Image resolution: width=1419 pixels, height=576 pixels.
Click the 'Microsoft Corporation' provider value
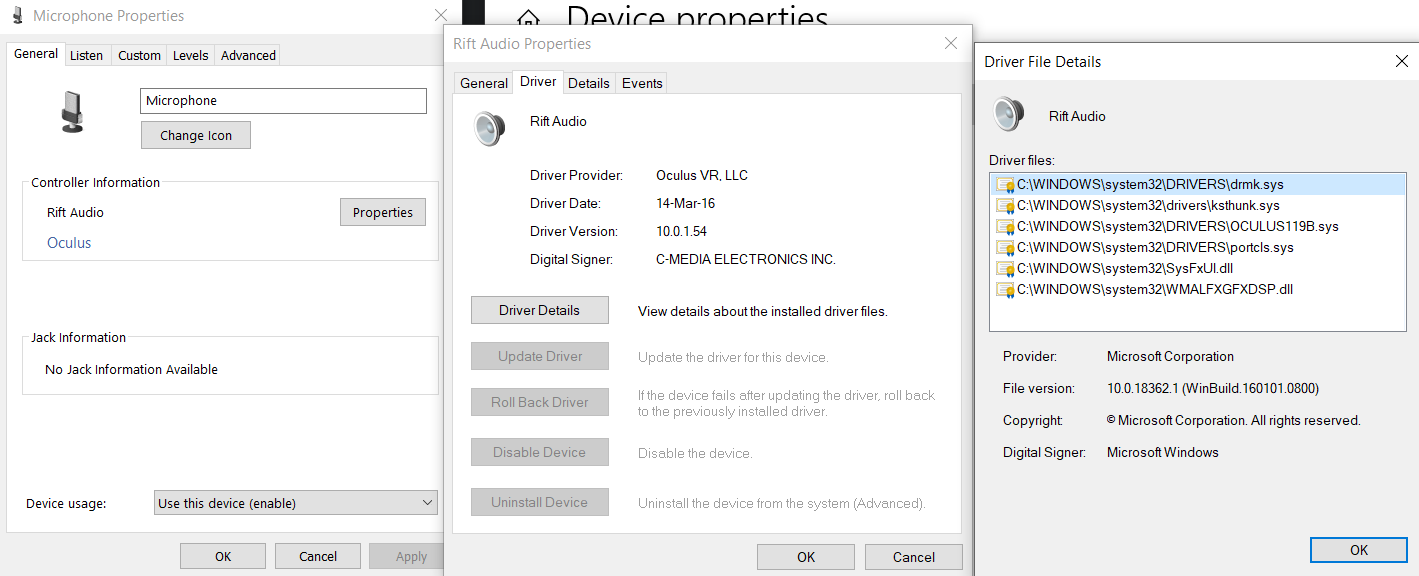(x=1170, y=356)
